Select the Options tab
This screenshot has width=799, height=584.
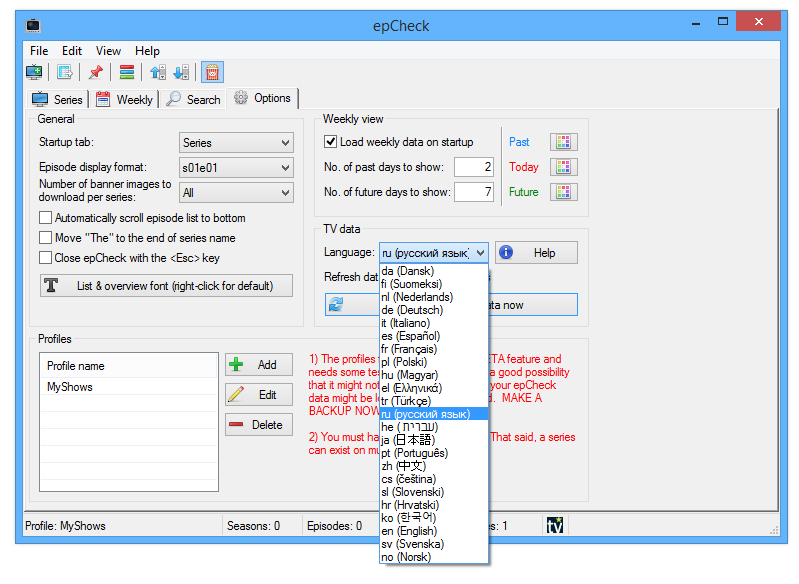(x=262, y=98)
